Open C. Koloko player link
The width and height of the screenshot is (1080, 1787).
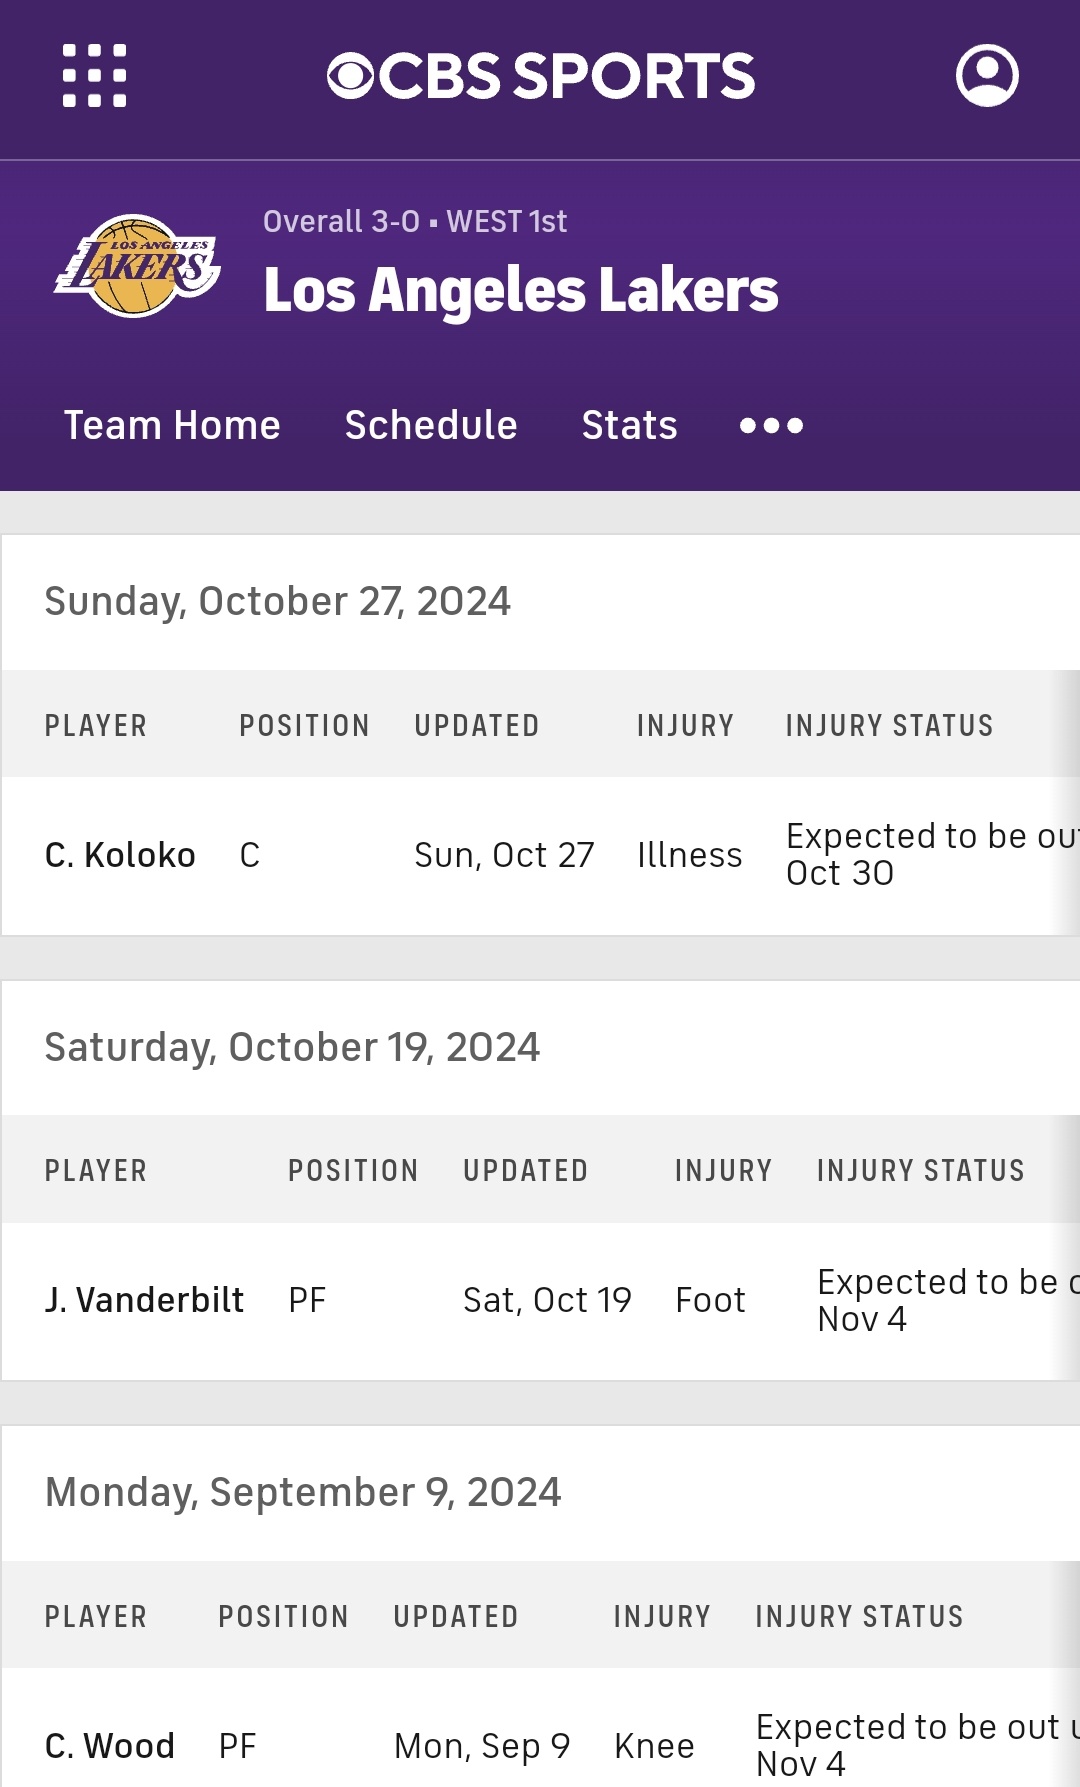point(120,855)
